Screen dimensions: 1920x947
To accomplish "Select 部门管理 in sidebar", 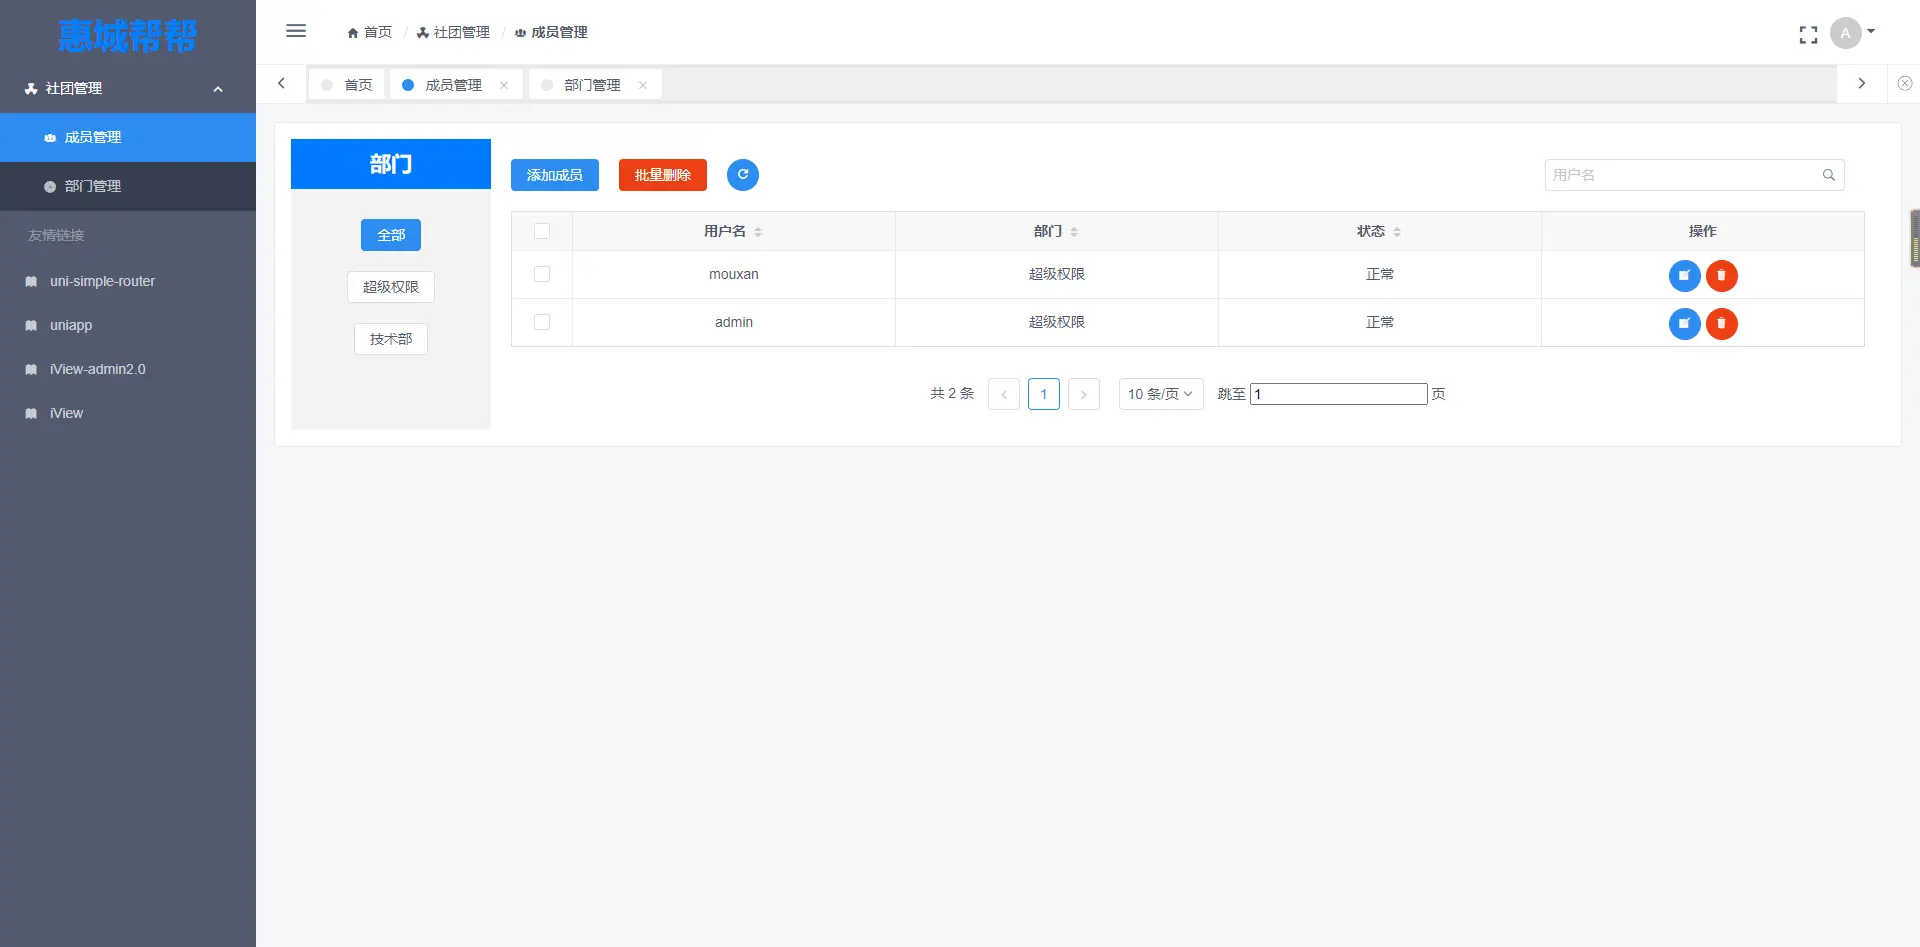I will coord(128,186).
